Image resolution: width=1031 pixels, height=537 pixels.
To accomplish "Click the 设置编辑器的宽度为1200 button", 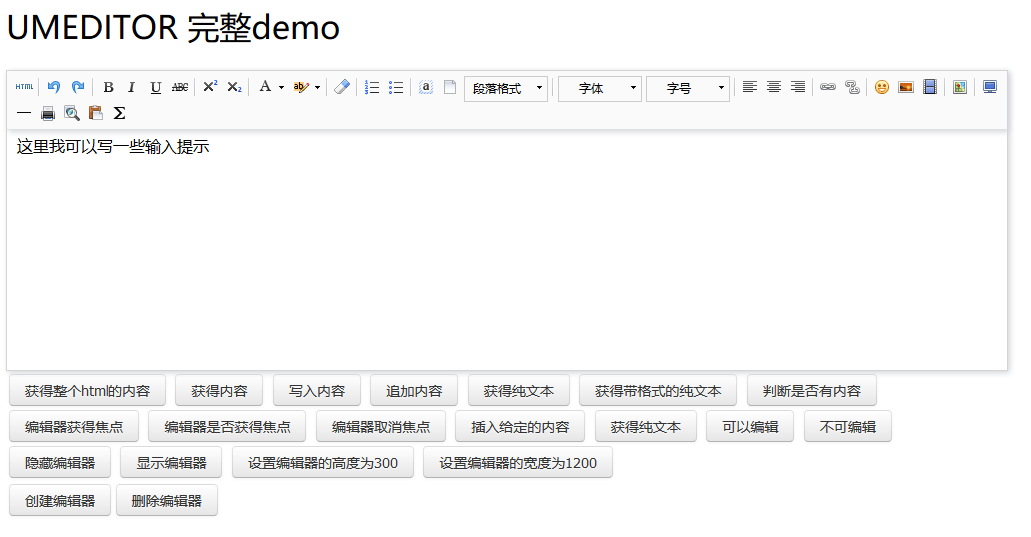I will [x=518, y=463].
